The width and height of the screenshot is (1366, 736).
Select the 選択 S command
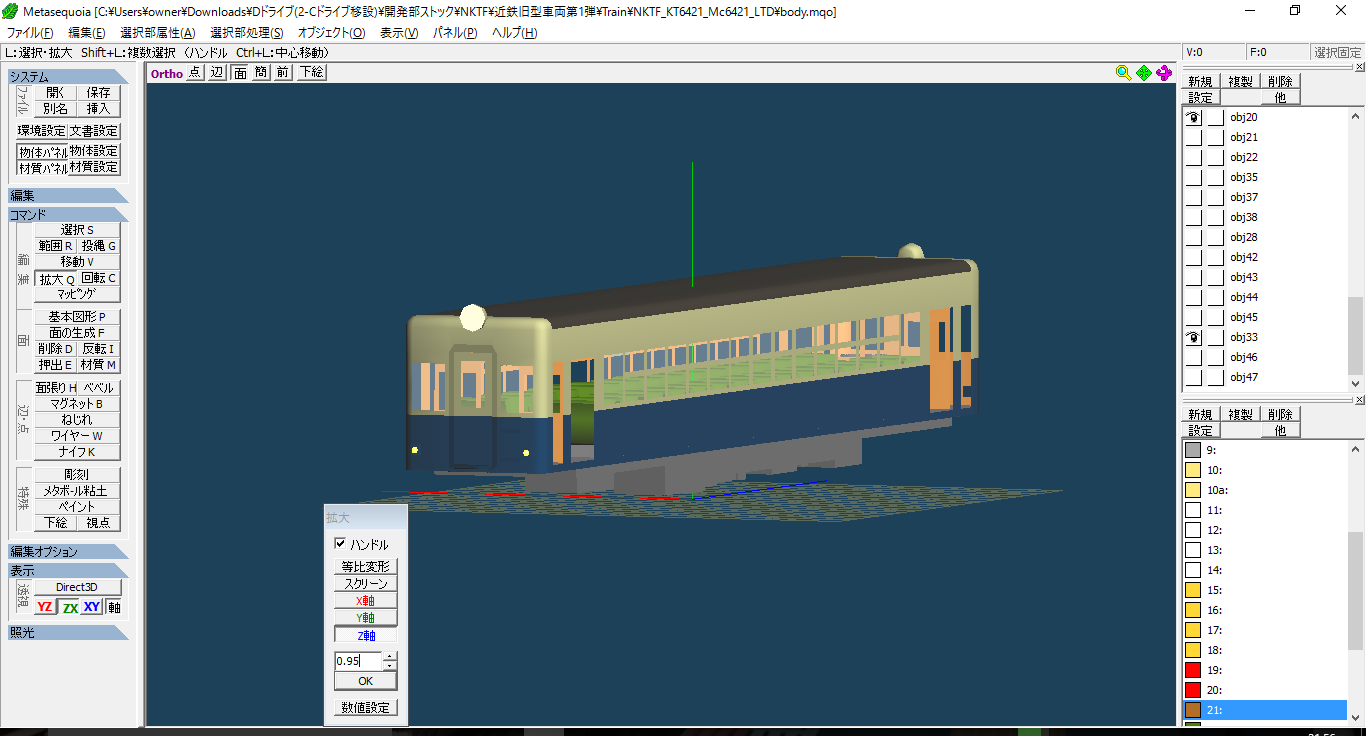tap(77, 230)
